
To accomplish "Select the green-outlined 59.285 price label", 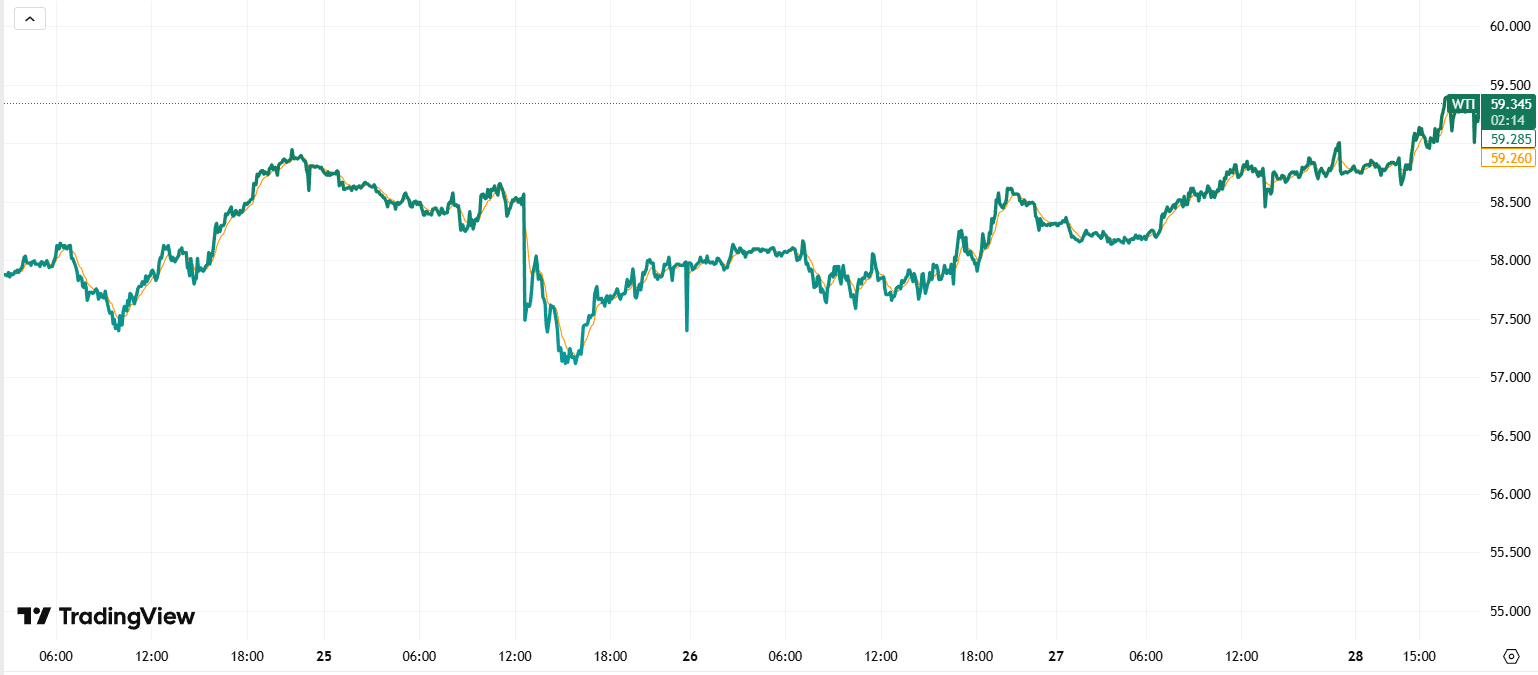I will [1508, 139].
